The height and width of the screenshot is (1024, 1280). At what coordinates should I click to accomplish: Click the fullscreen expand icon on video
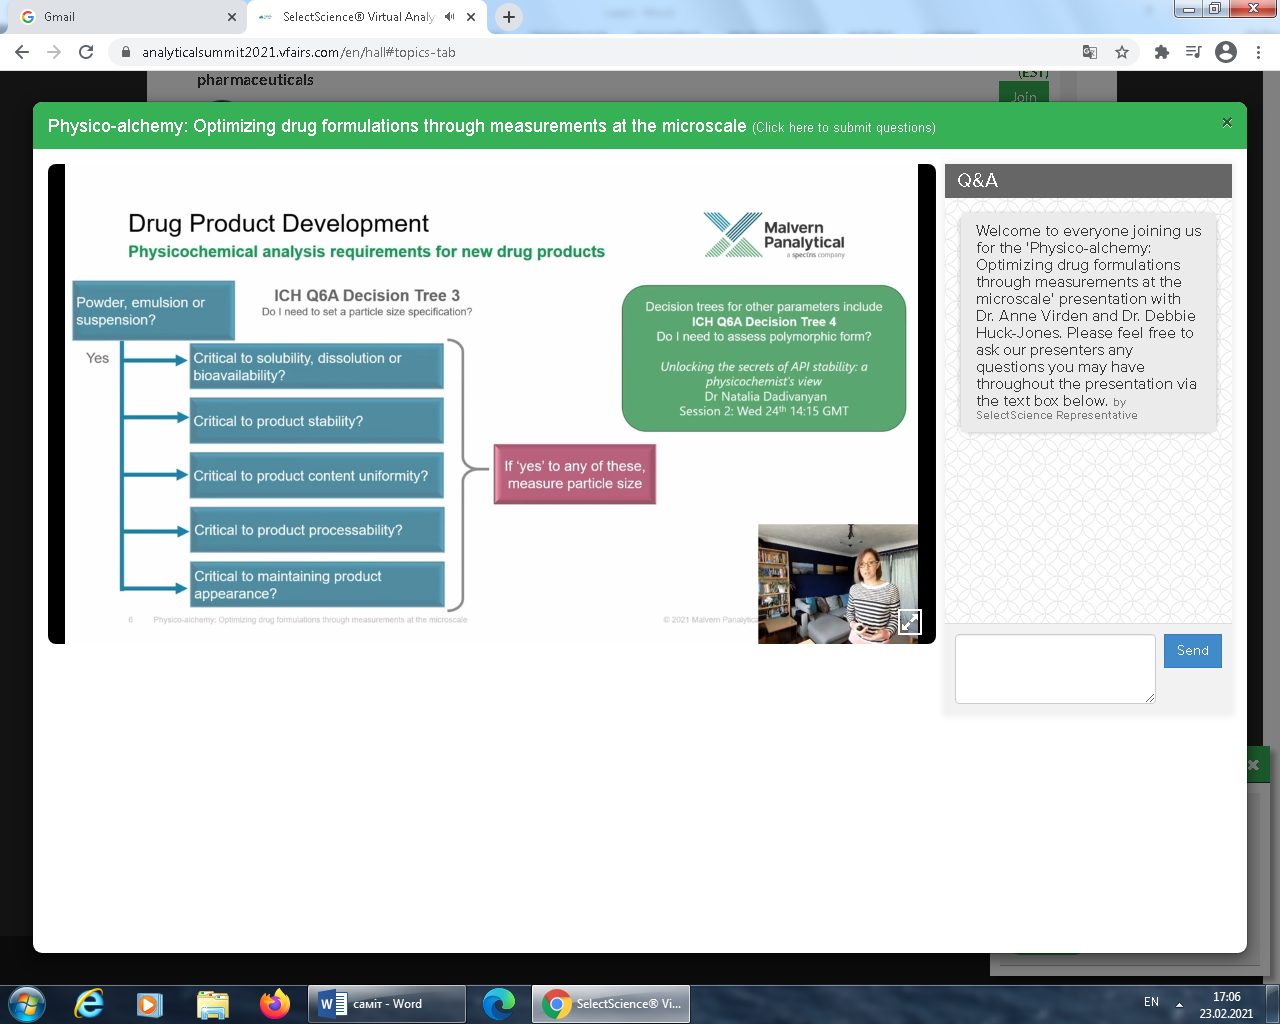909,621
